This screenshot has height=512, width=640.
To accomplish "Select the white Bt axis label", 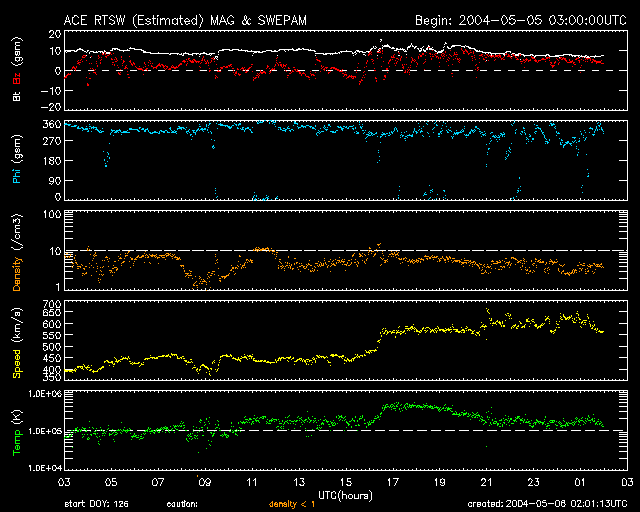I will [x=17, y=97].
